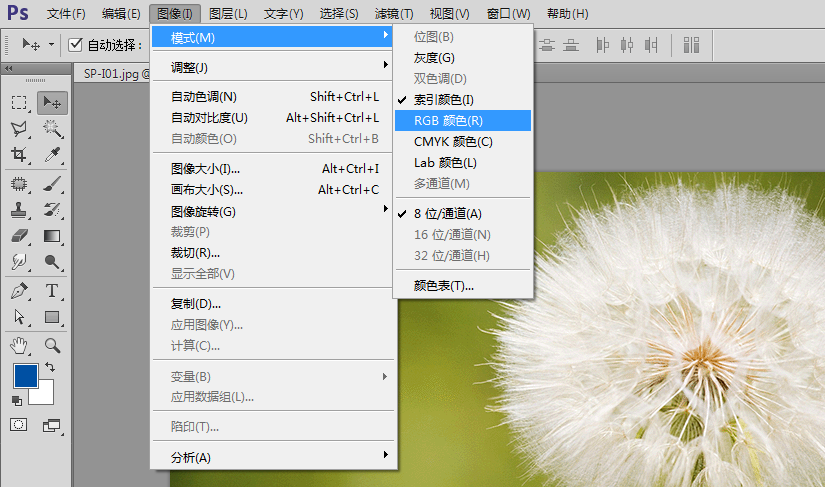Viewport: 825px width, 487px height.
Task: Select the Hand tool
Action: (x=19, y=346)
